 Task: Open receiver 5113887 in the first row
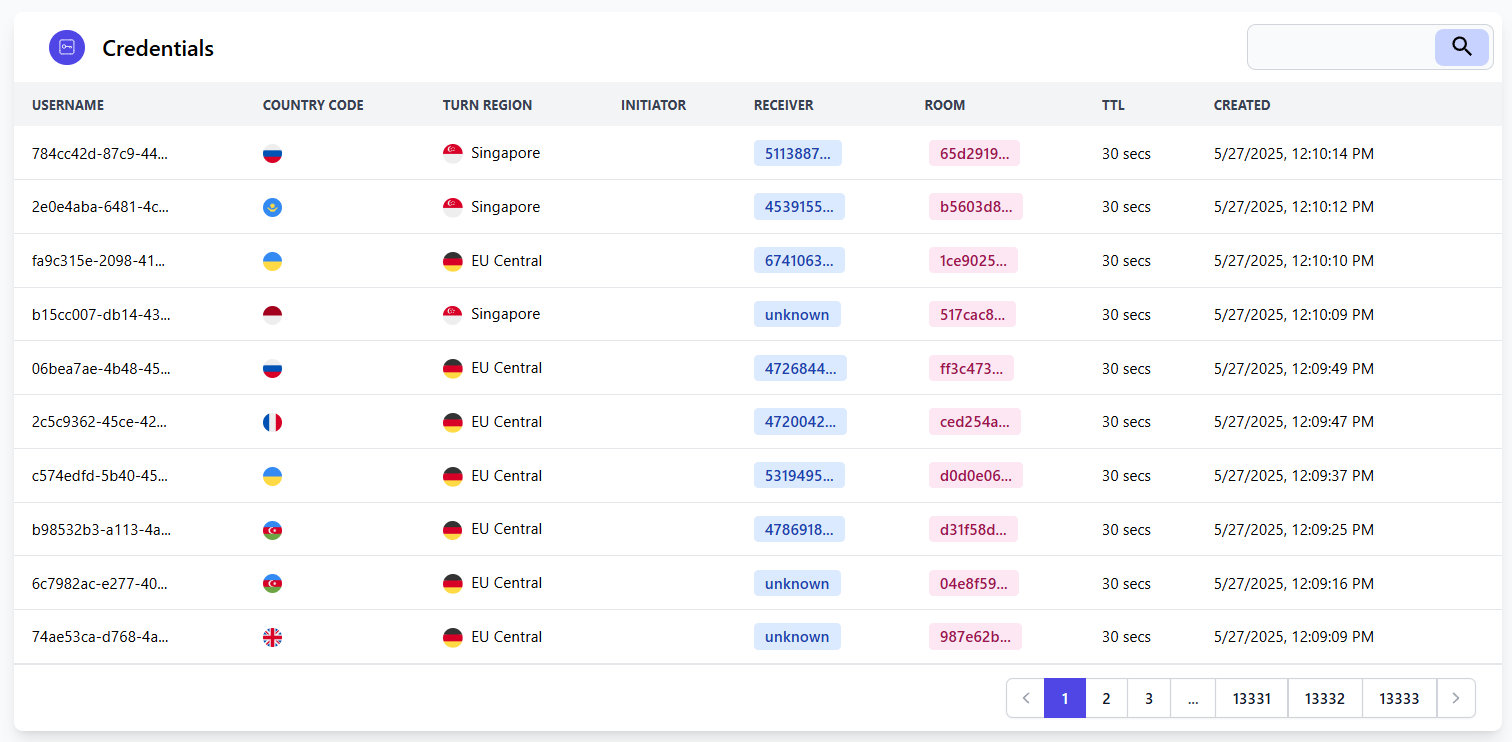point(797,152)
